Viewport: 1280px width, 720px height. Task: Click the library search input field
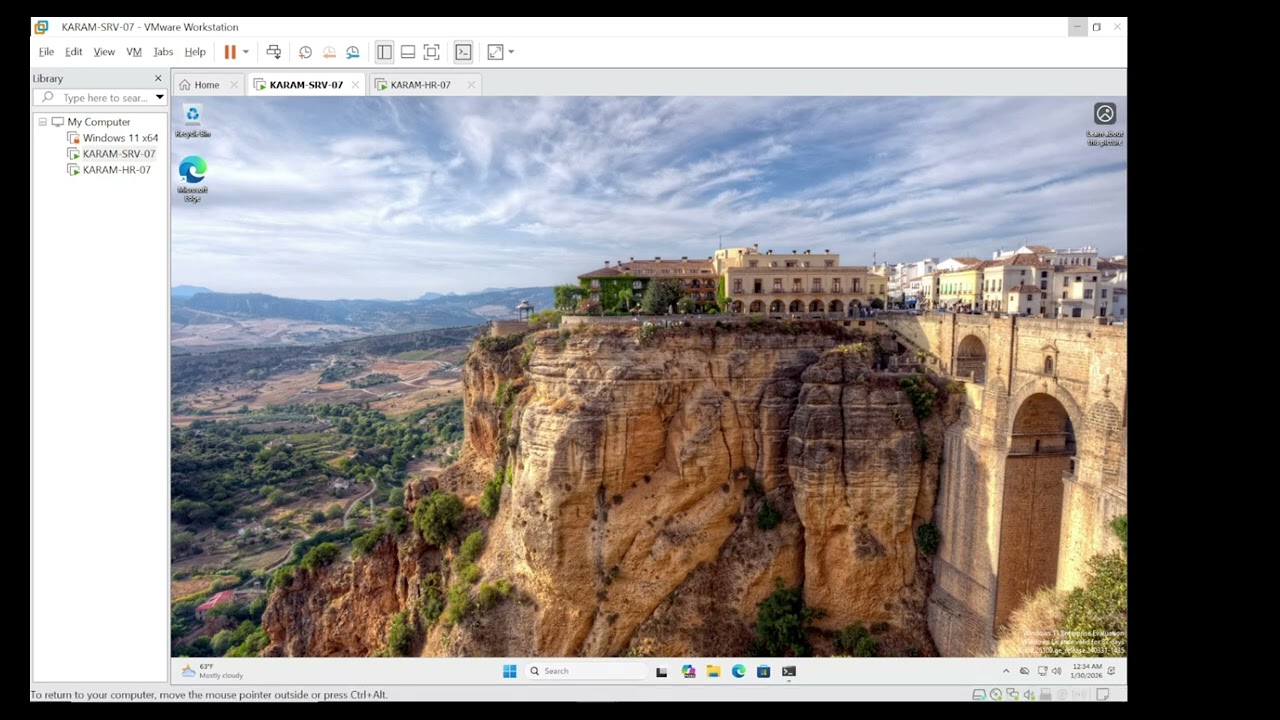pyautogui.click(x=100, y=97)
